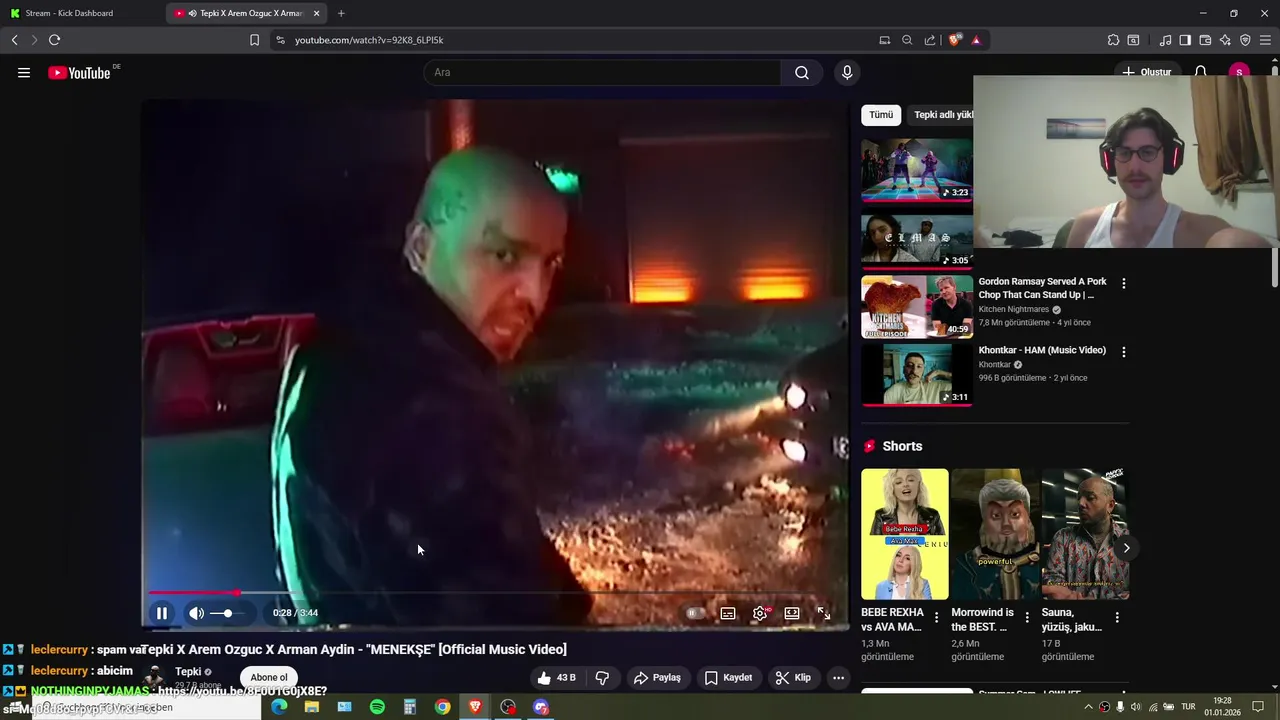Seek on the red video progress bar

coord(495,593)
